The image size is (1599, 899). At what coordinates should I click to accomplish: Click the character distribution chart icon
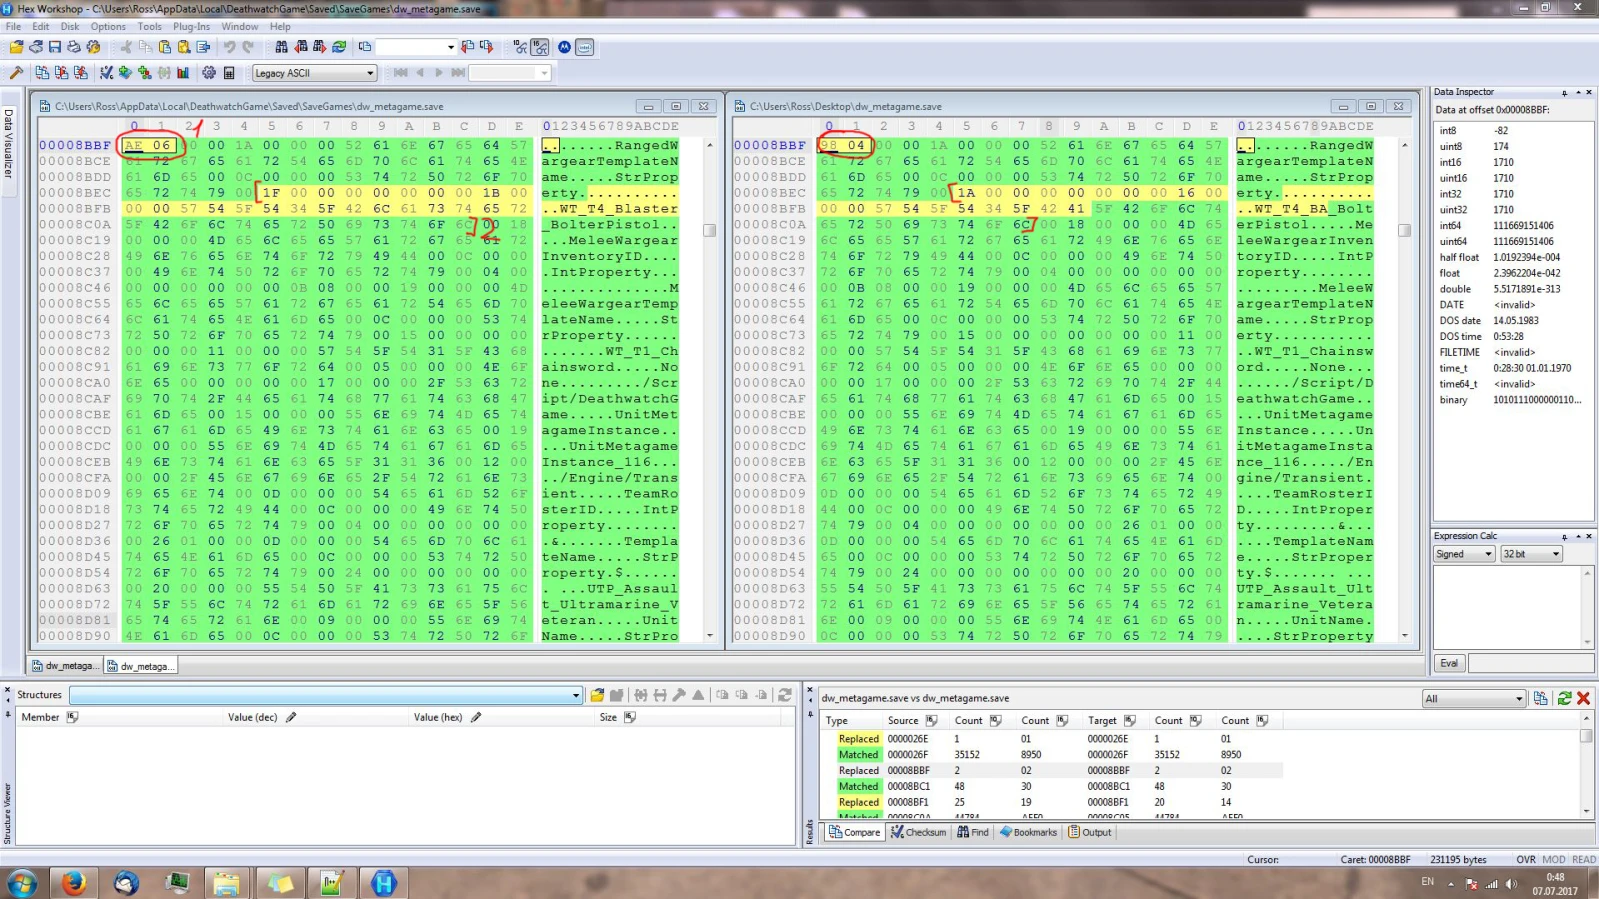pos(183,73)
